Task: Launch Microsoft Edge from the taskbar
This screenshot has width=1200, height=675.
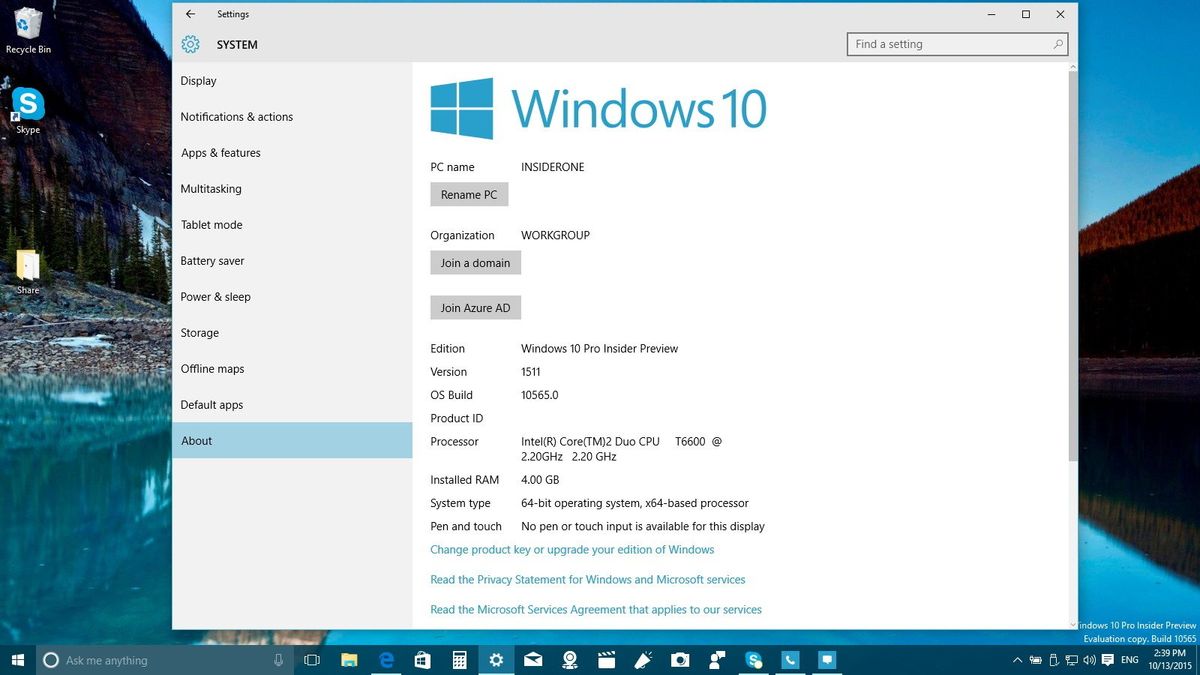Action: [386, 660]
